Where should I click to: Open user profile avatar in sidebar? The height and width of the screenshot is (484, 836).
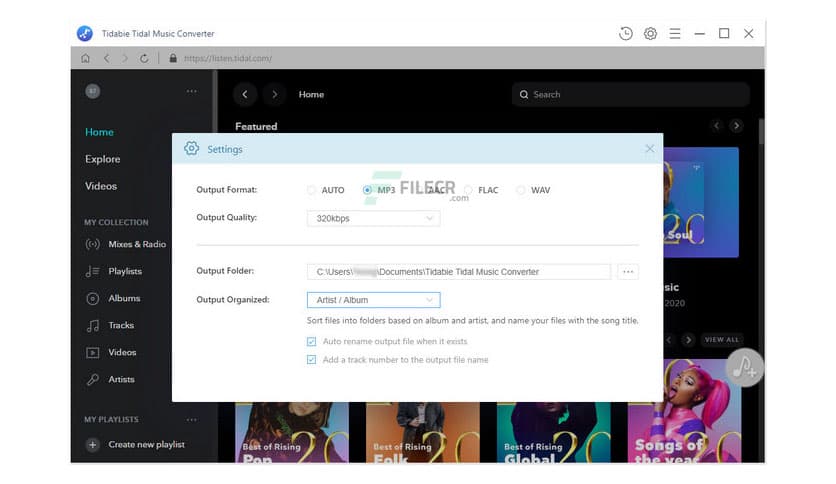pos(93,91)
